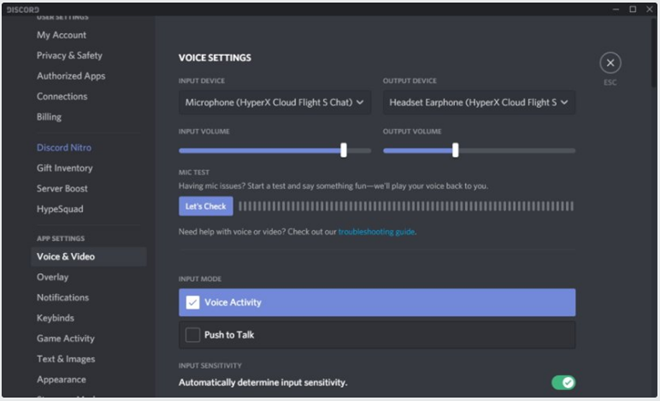Check the Voice Activity checkbox
Image resolution: width=660 pixels, height=401 pixels.
[x=193, y=303]
